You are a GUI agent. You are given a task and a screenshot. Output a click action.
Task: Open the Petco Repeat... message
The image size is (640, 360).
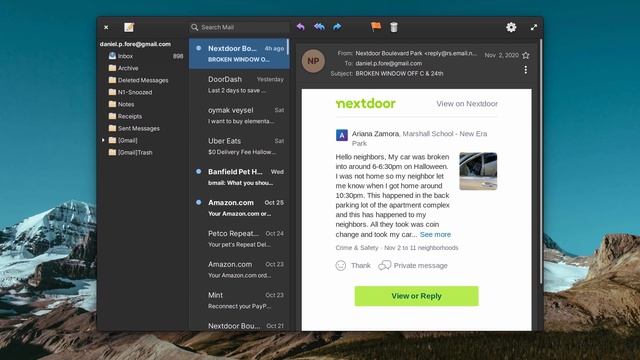239,239
